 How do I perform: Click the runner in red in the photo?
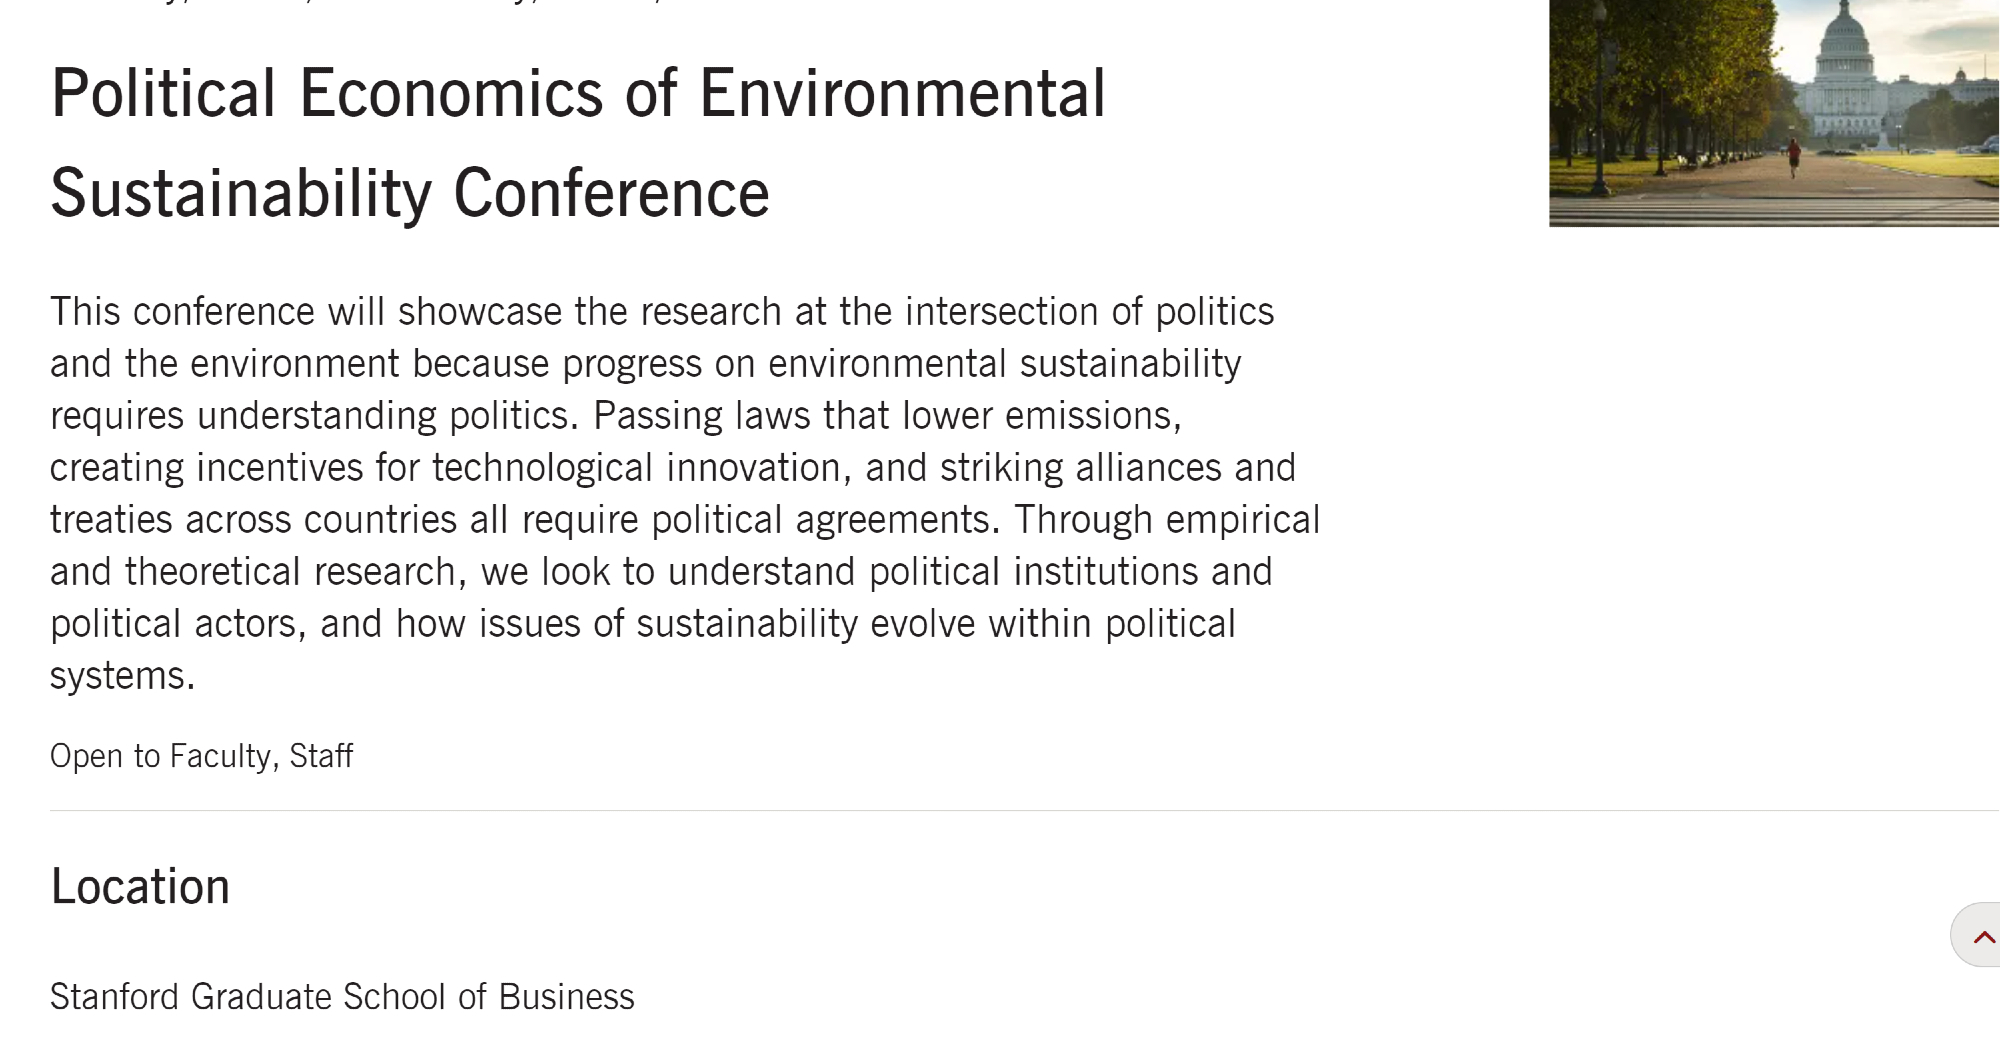1794,156
